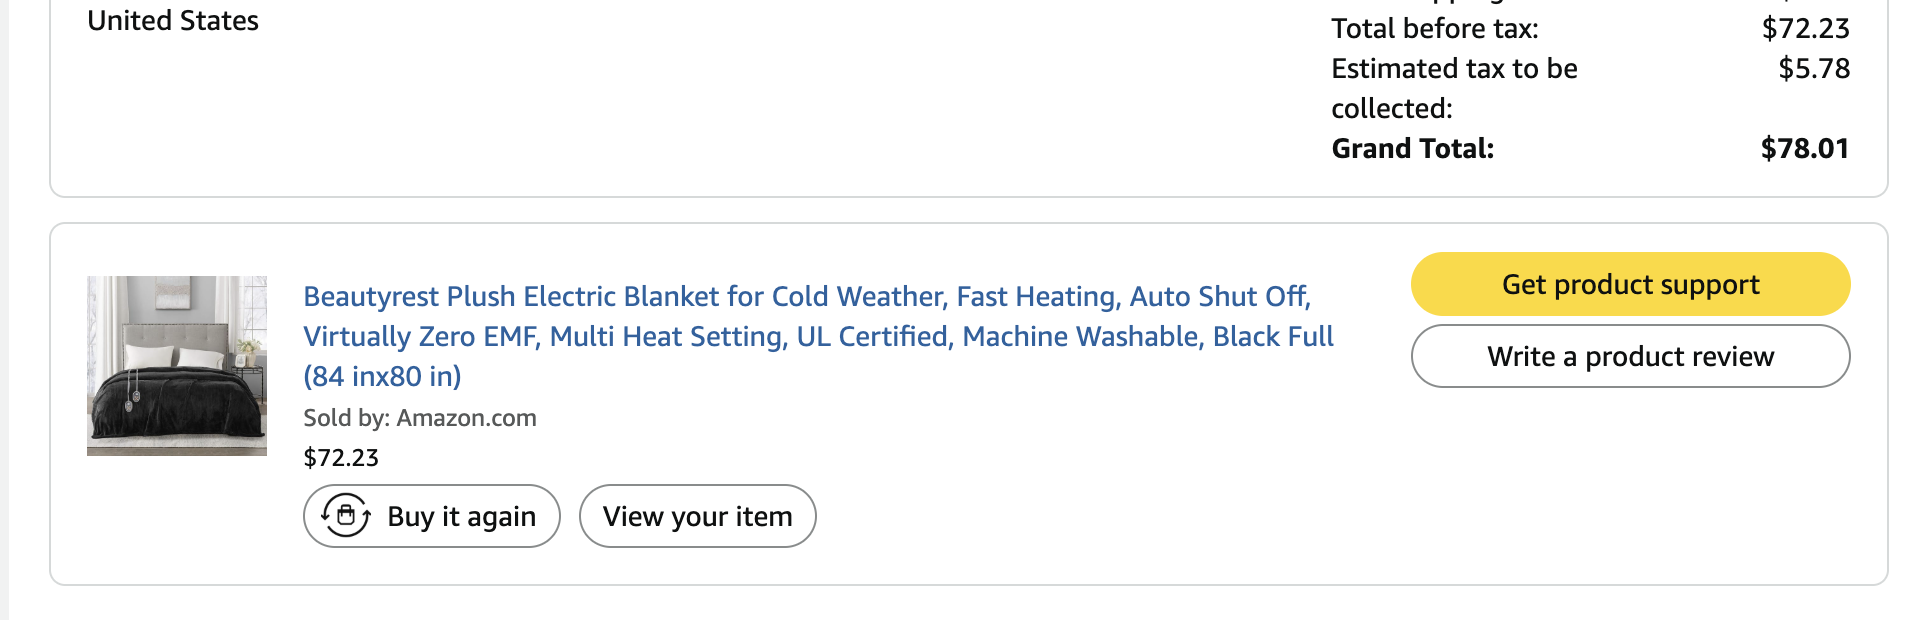The width and height of the screenshot is (1920, 620).
Task: Click the Sold by: Amazon.com text
Action: coord(420,418)
